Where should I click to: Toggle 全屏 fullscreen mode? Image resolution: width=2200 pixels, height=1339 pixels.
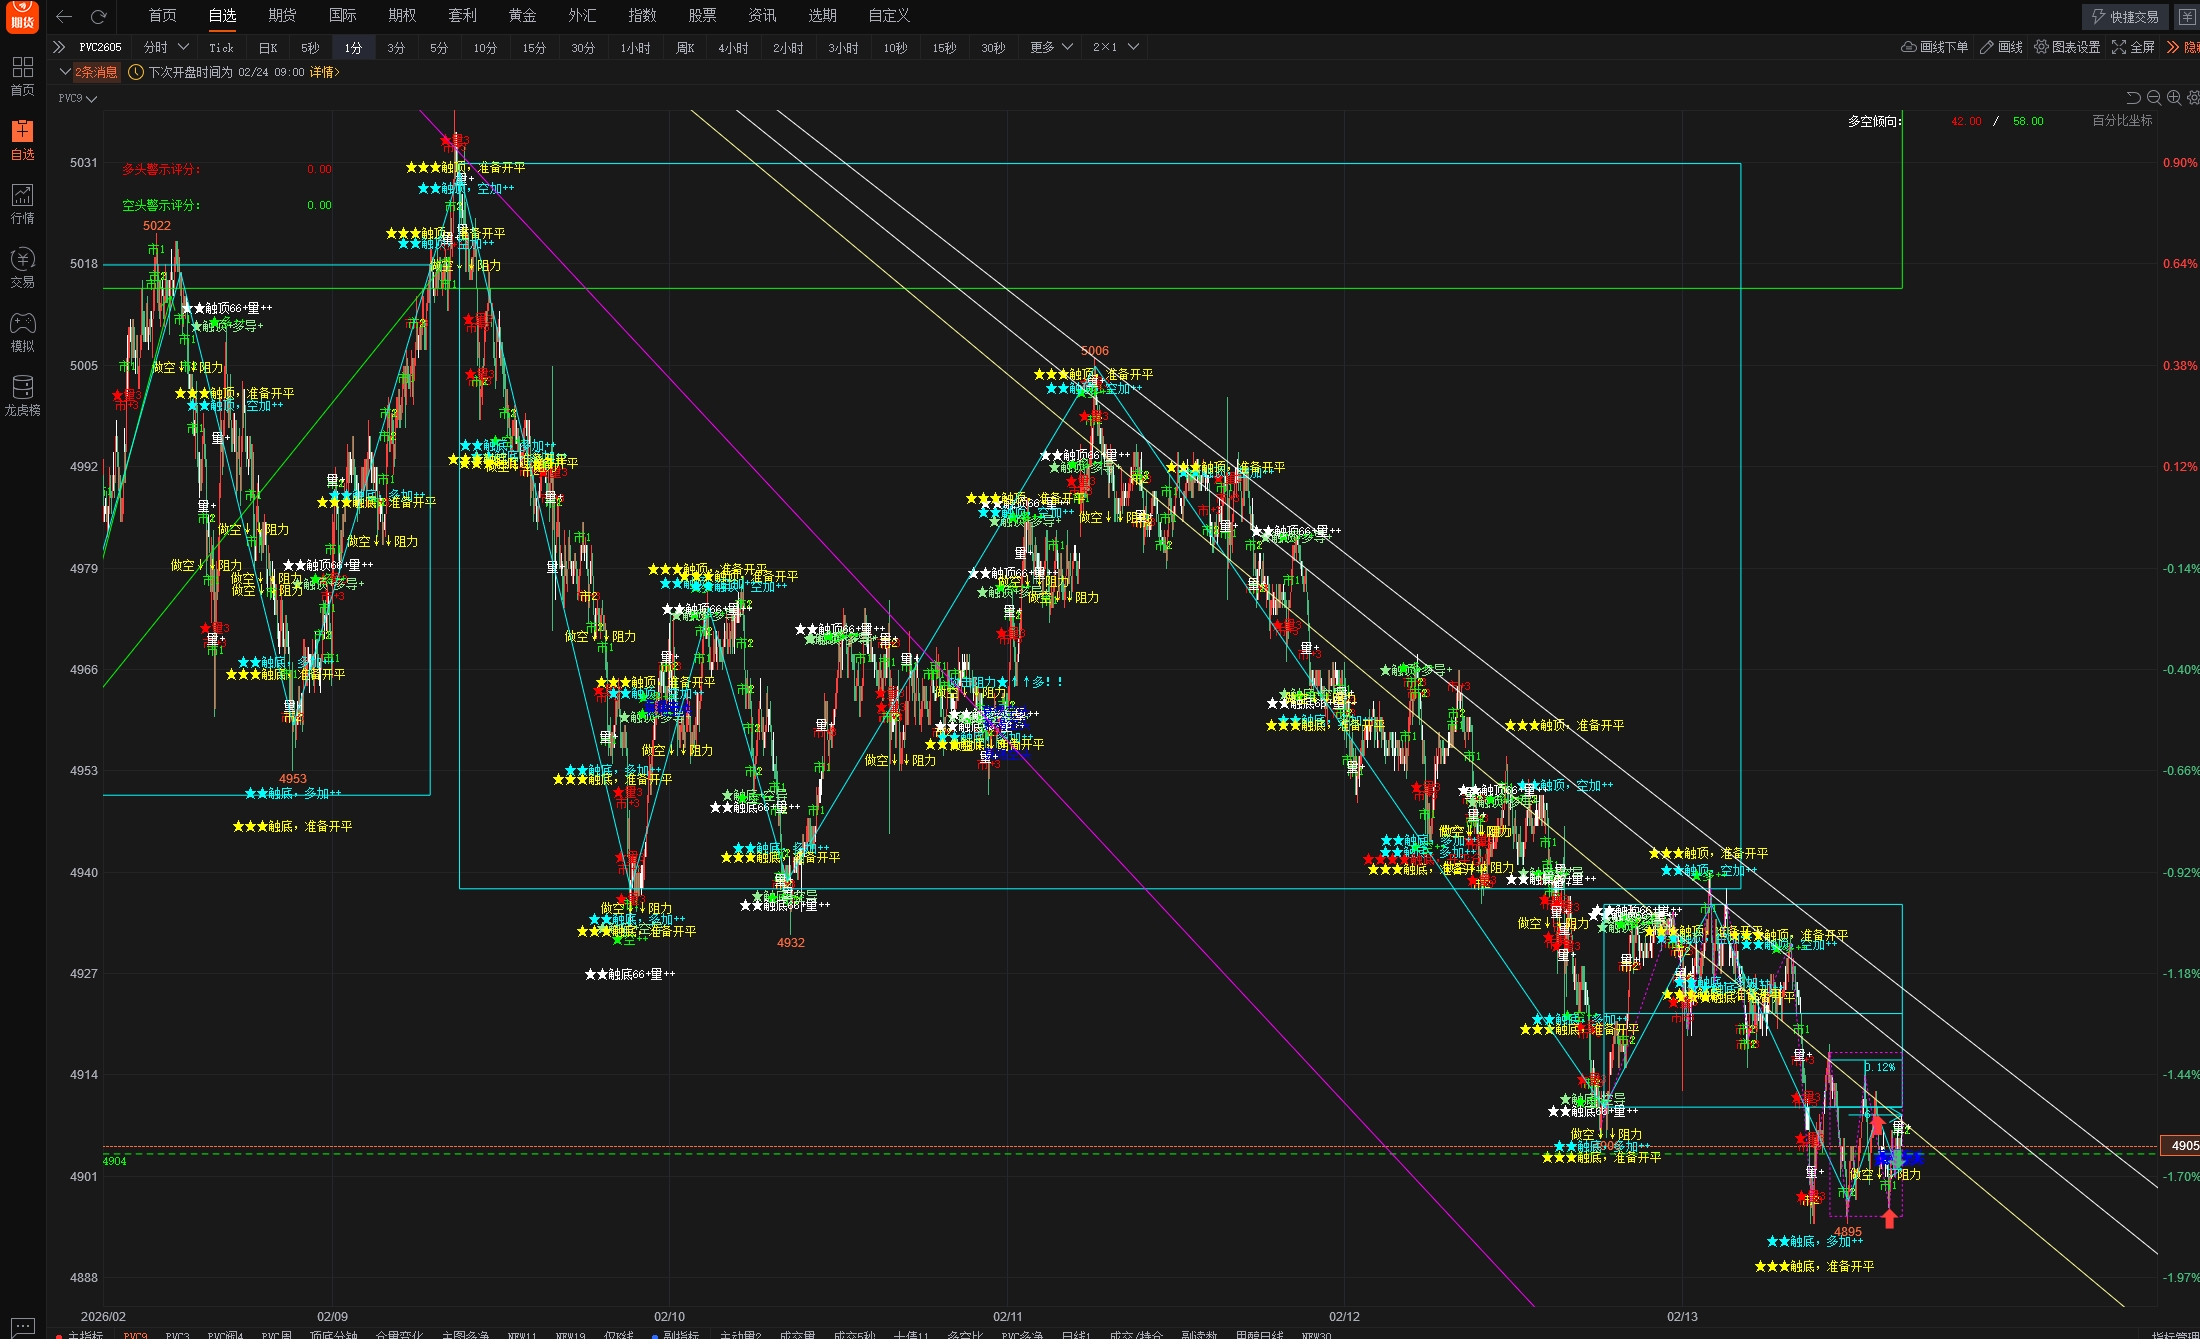pos(2133,47)
